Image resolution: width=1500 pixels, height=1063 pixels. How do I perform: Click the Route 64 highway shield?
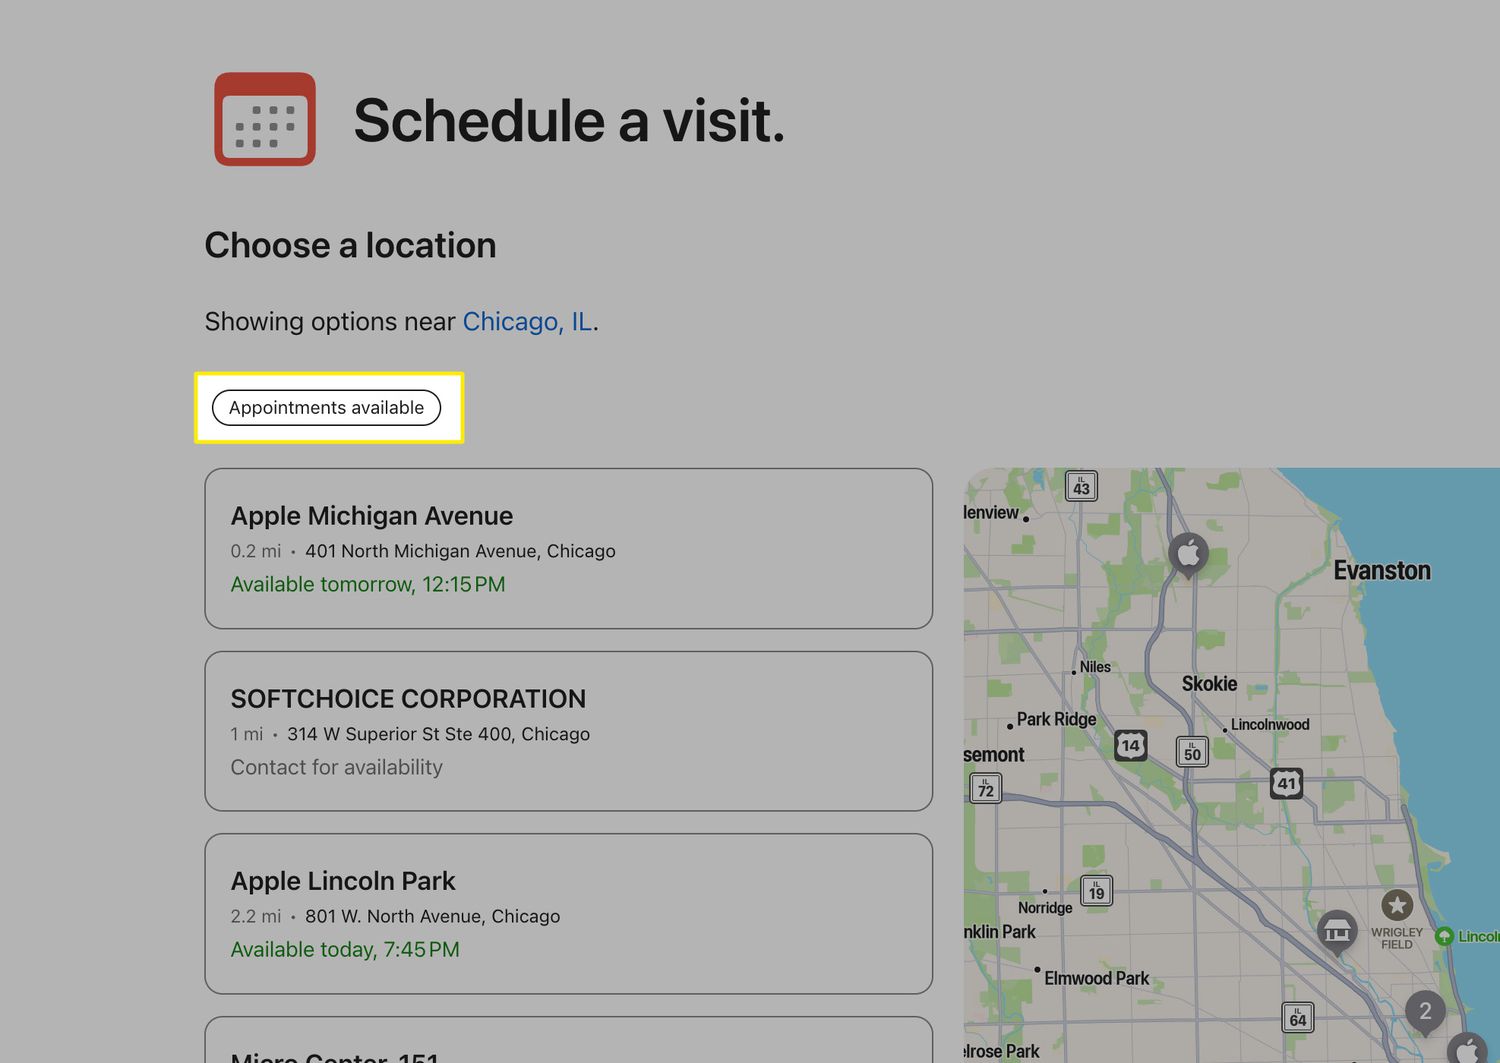1297,1018
